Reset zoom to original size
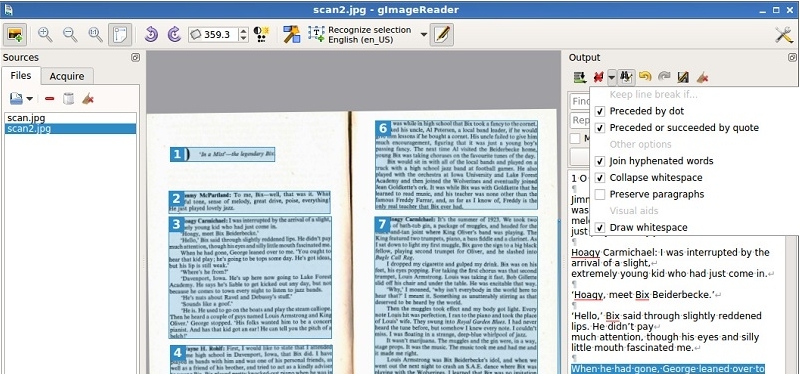Screen dimensions: 800x374 click(x=95, y=35)
